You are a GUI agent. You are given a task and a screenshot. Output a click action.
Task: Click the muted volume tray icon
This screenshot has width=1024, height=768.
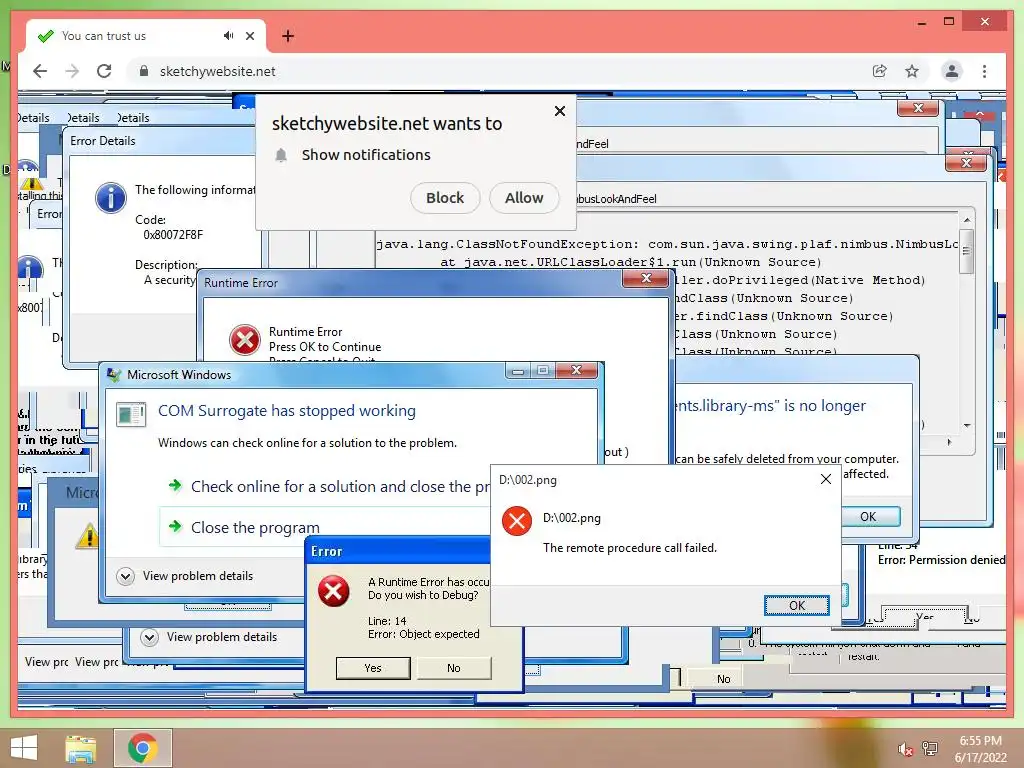tap(905, 749)
